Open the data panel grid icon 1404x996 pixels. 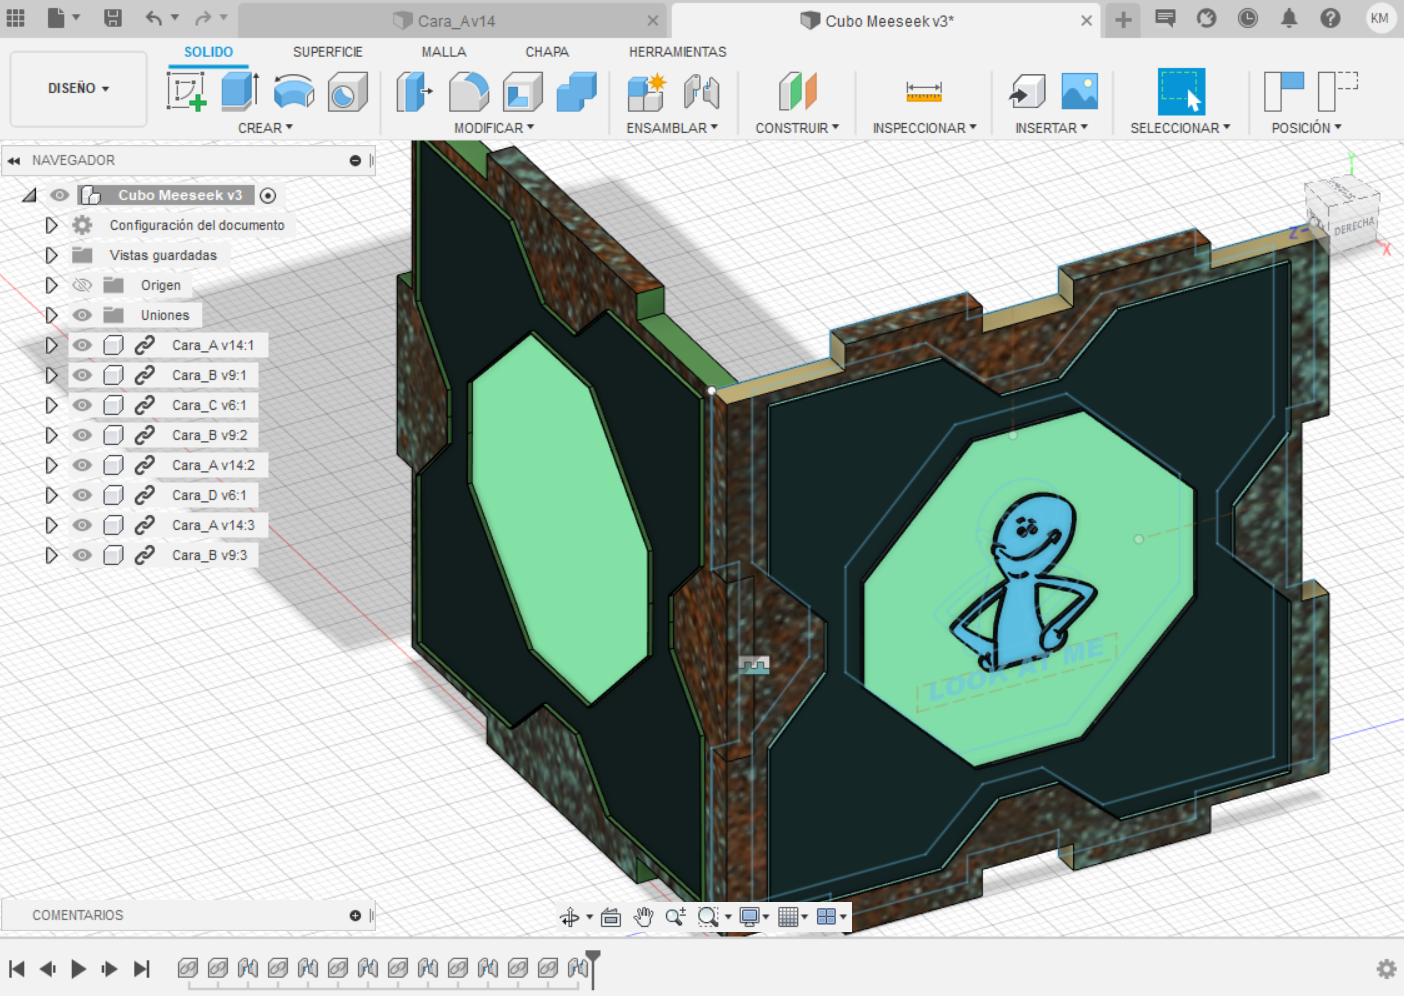coord(16,18)
